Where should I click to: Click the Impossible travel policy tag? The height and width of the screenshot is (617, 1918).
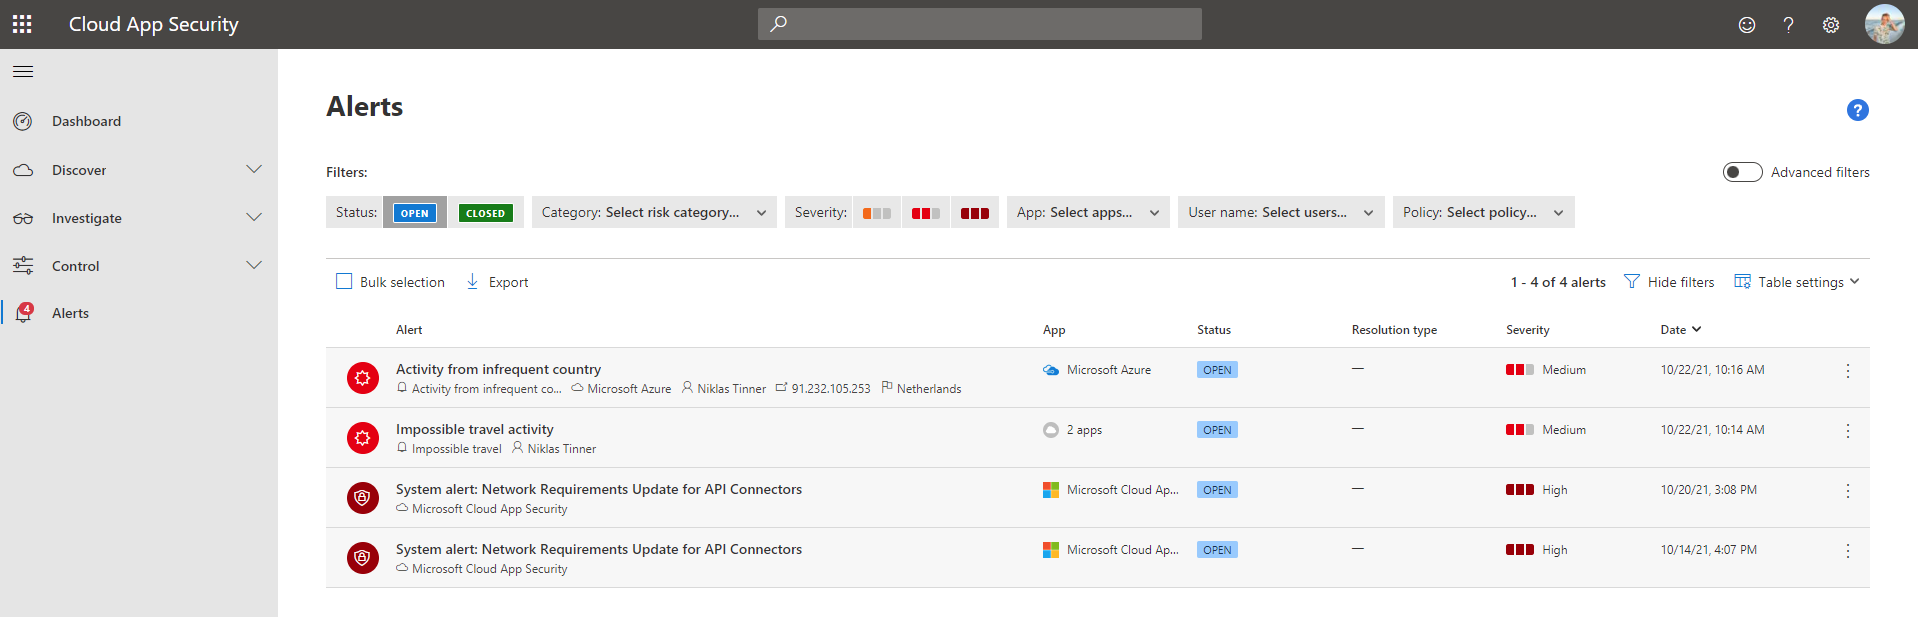457,449
